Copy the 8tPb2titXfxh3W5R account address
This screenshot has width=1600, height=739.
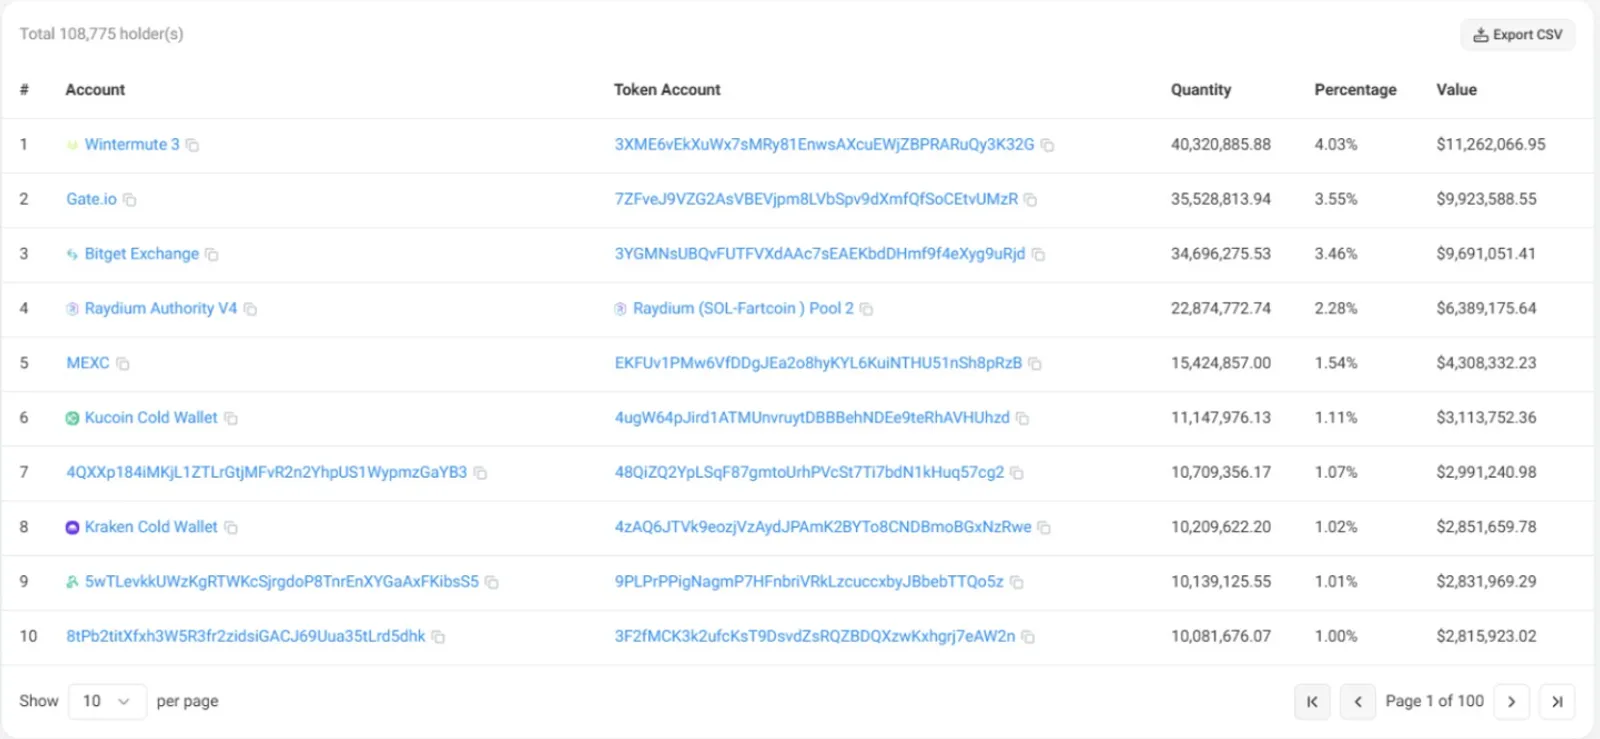pyautogui.click(x=438, y=637)
